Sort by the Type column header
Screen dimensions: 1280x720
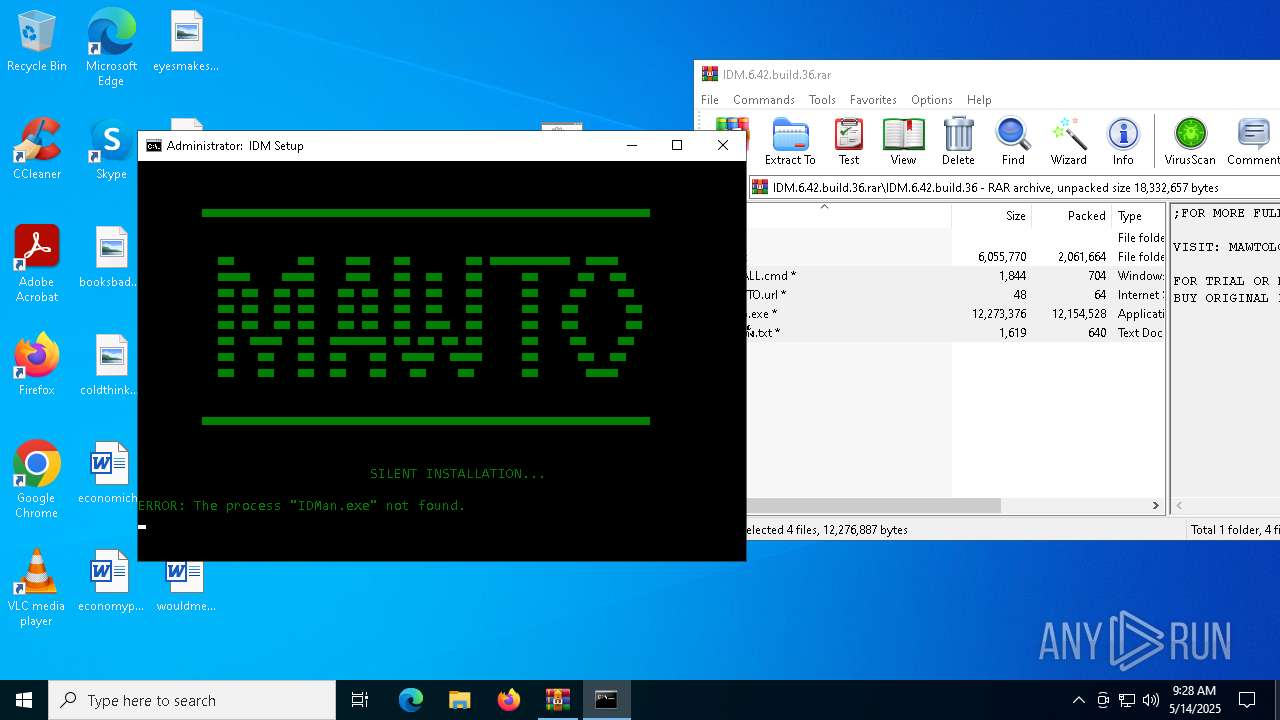[1138, 216]
